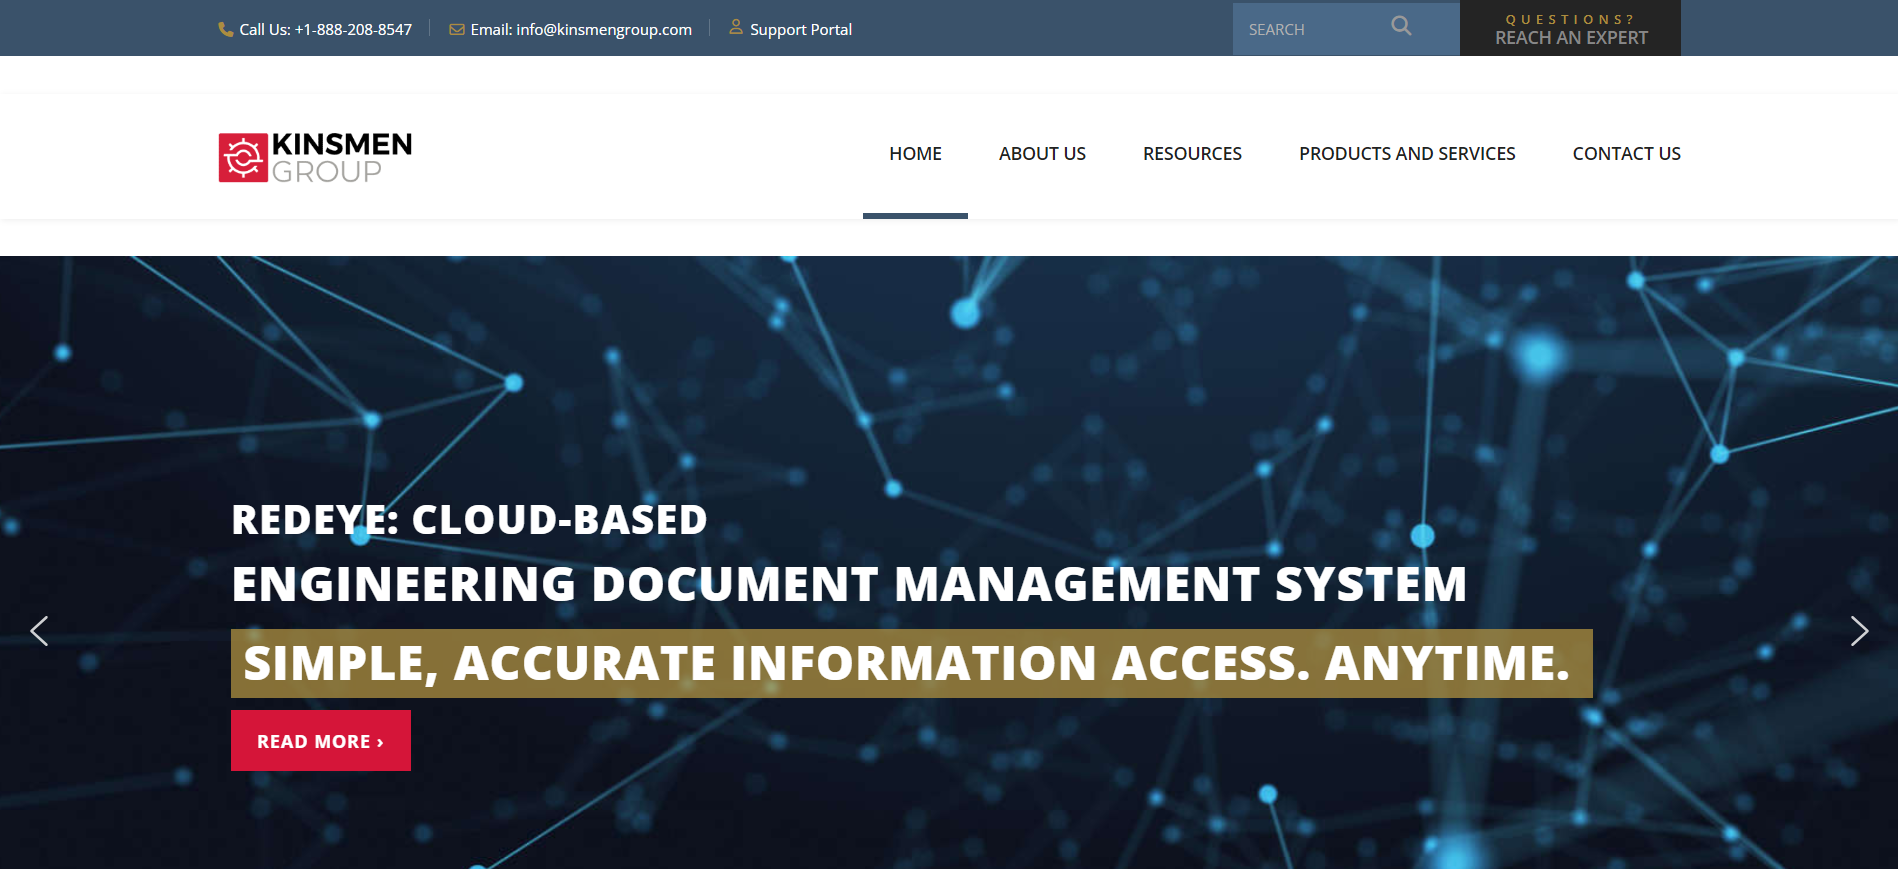This screenshot has width=1898, height=869.
Task: Expand the Products and Services menu
Action: click(x=1407, y=154)
